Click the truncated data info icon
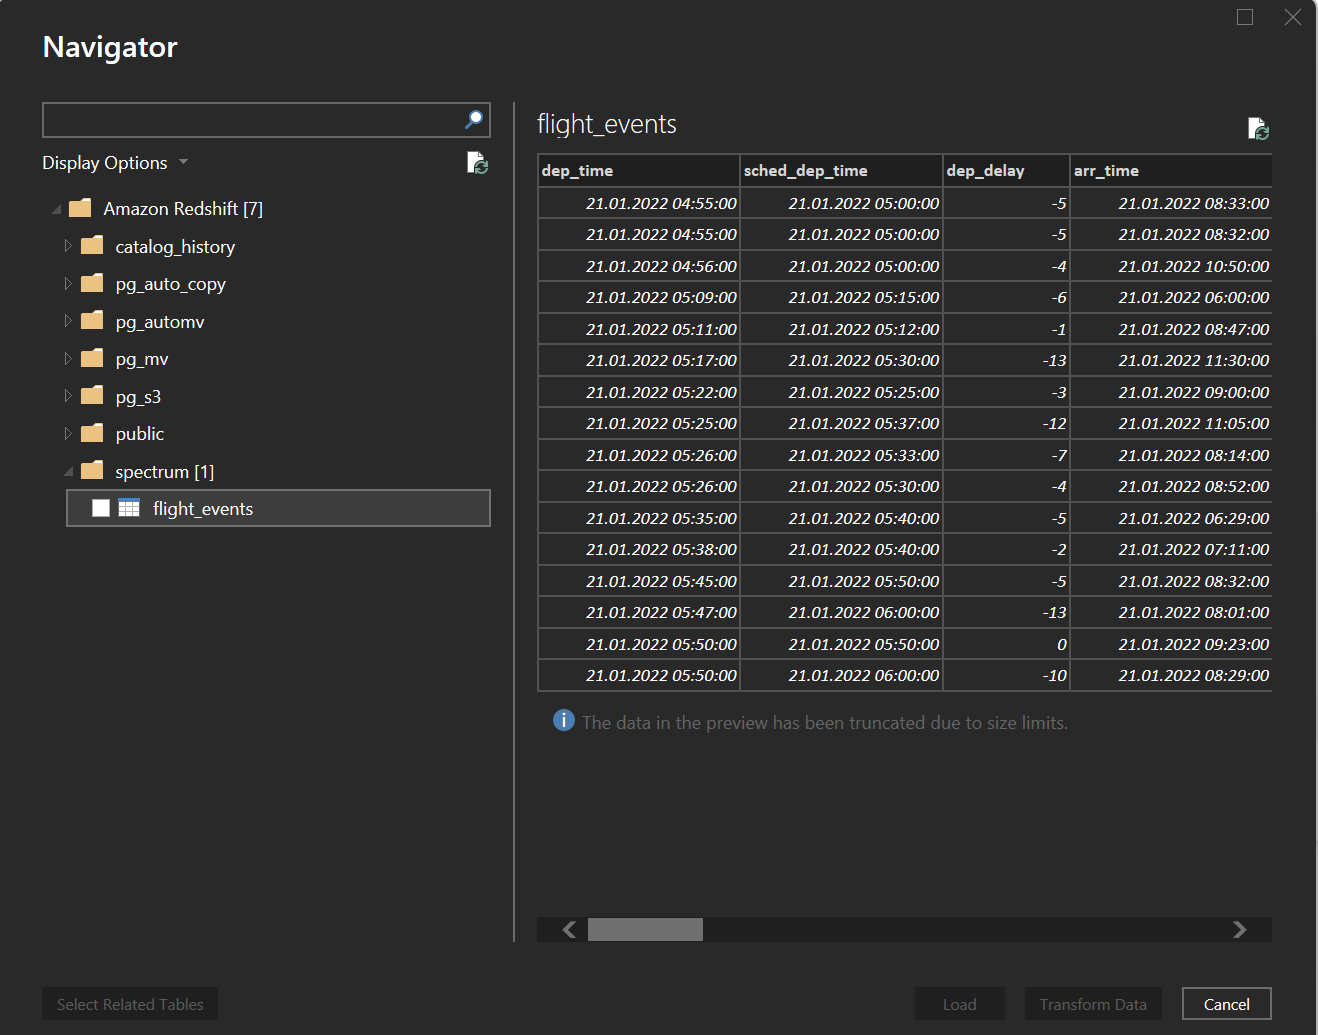 pos(564,721)
